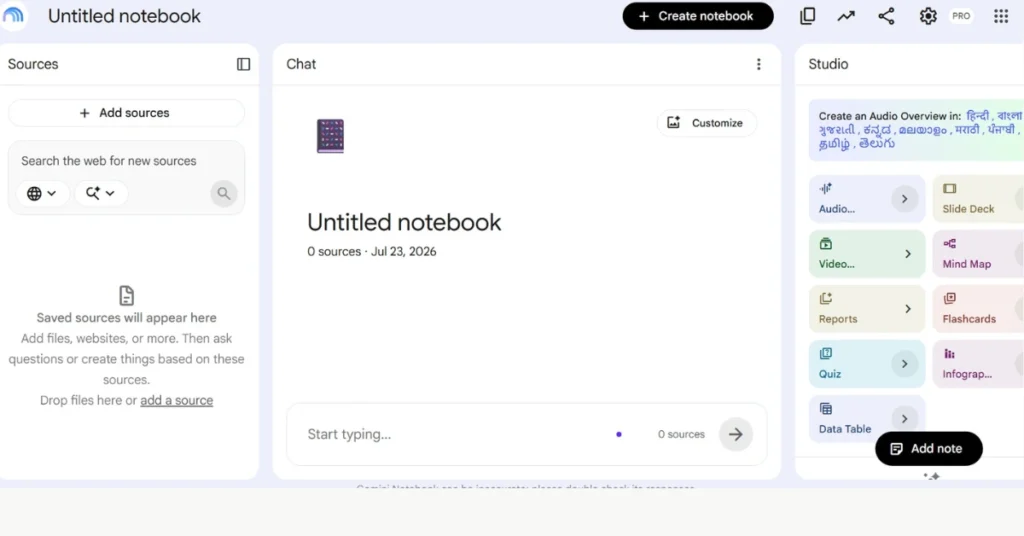Screen dimensions: 1024x536
Task: Open Chat options three-dot menu
Action: [x=758, y=64]
